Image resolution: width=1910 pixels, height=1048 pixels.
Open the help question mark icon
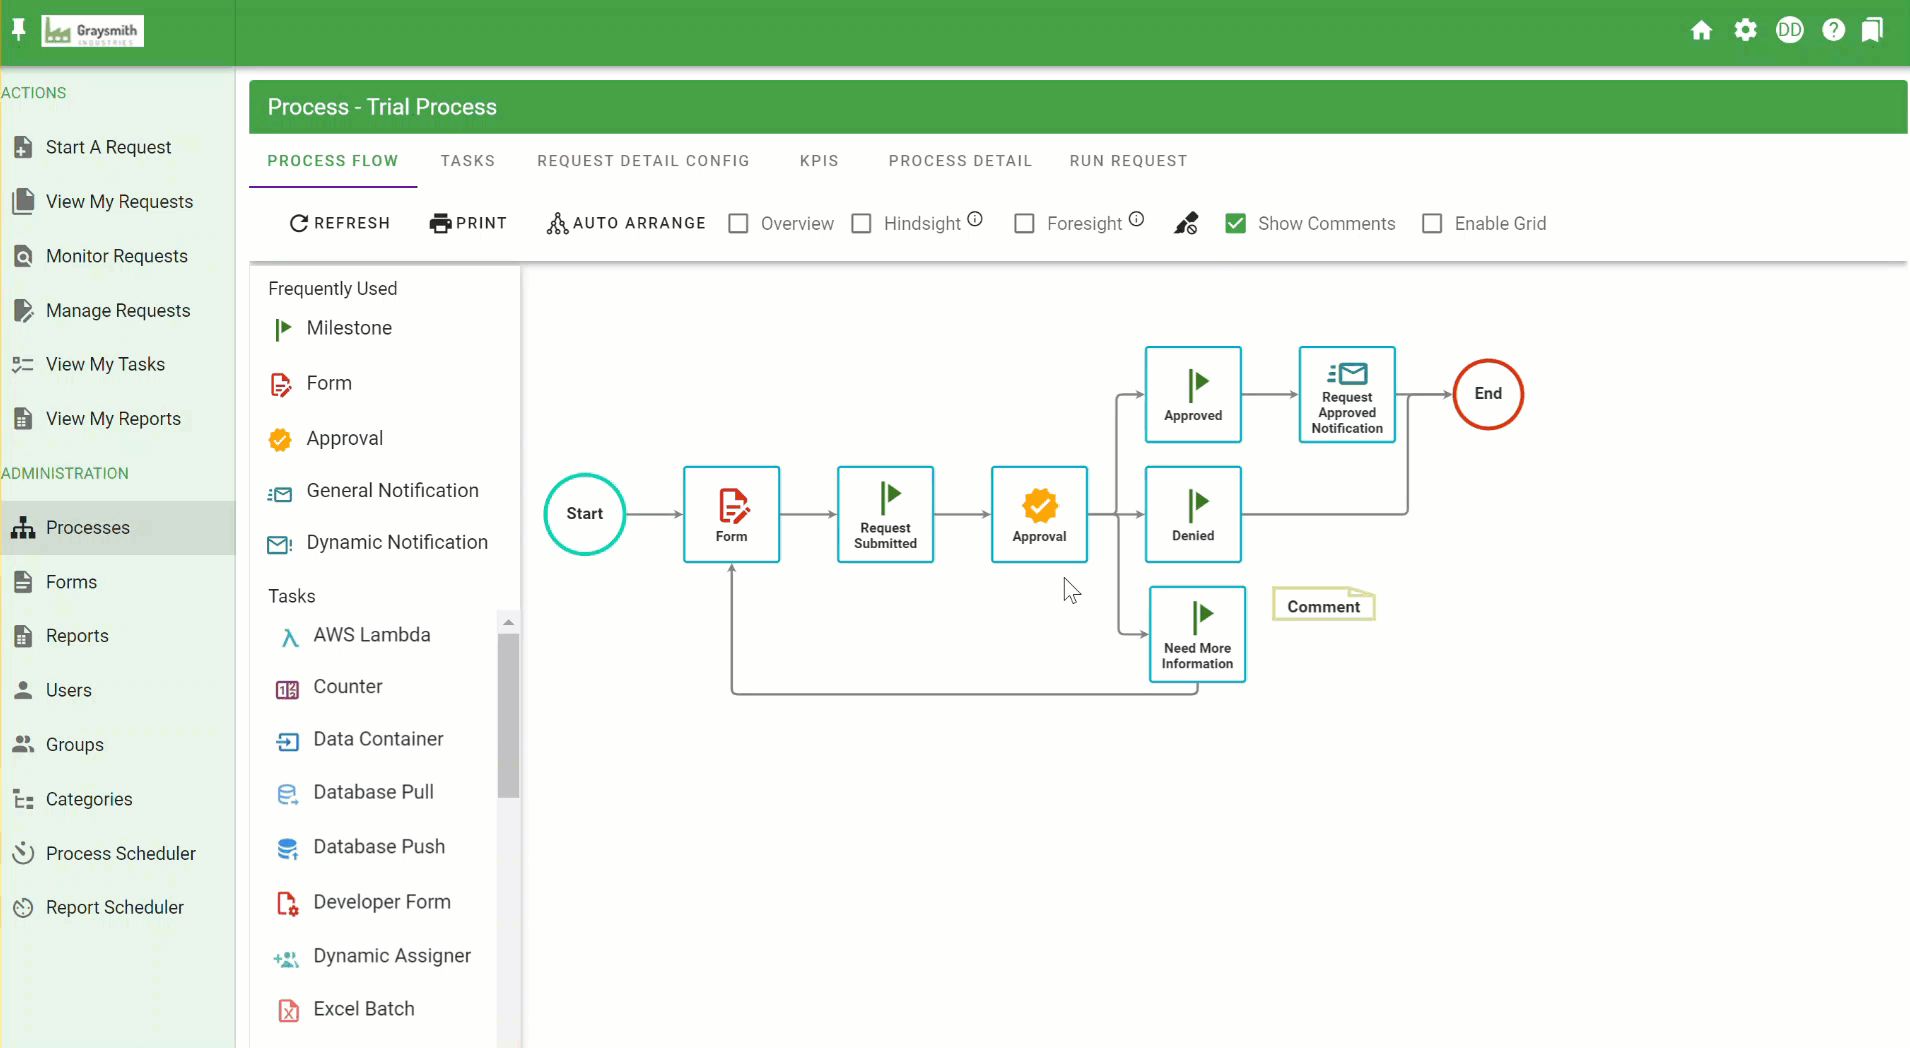click(x=1833, y=30)
